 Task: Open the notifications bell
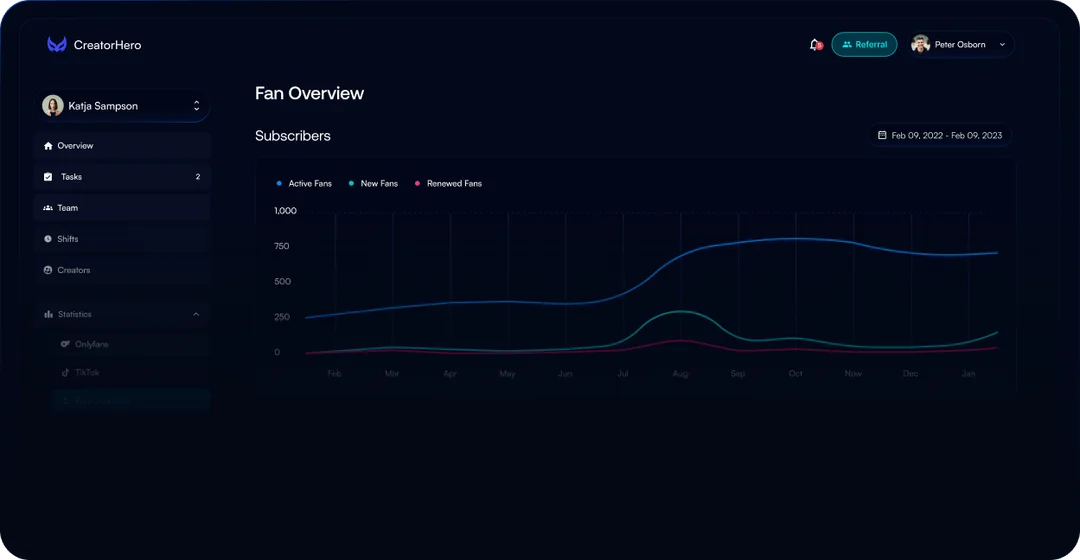(x=816, y=45)
